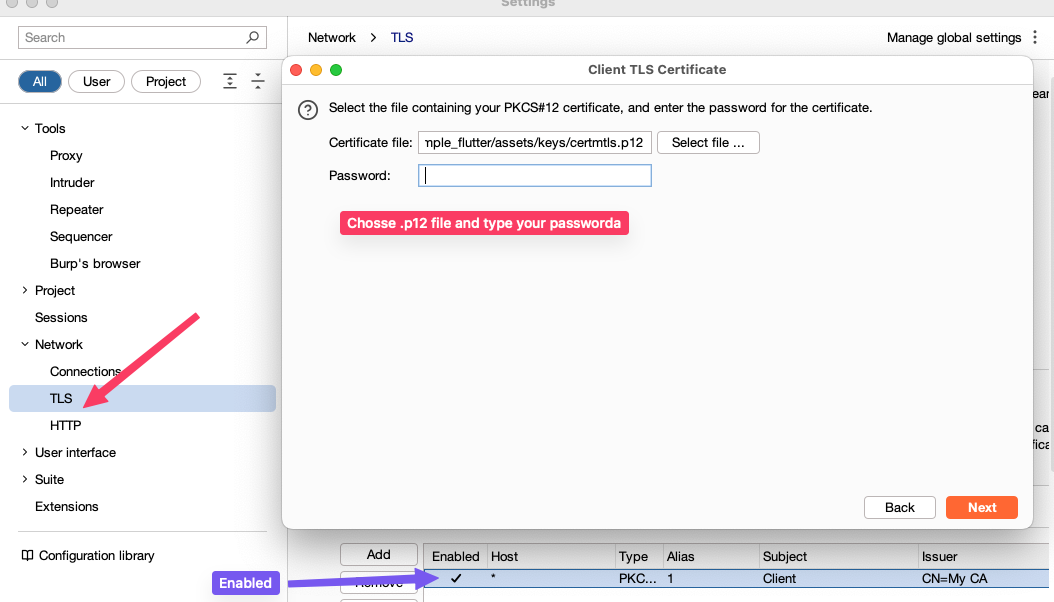Click the Select file button

click(x=708, y=143)
